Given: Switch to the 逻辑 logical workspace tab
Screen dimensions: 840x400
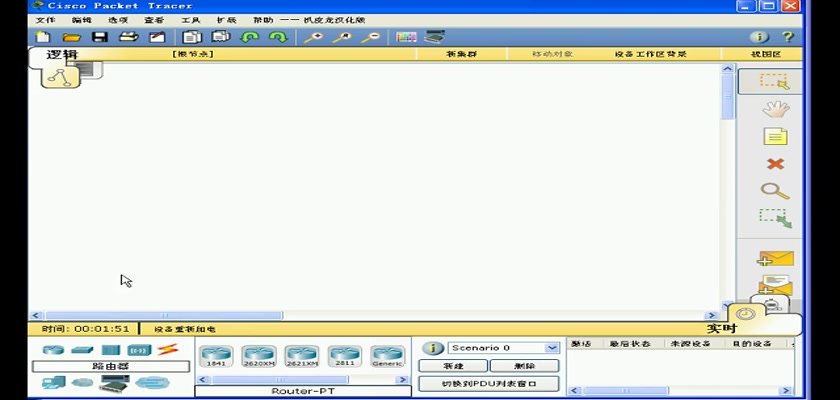Looking at the screenshot, I should tap(61, 54).
